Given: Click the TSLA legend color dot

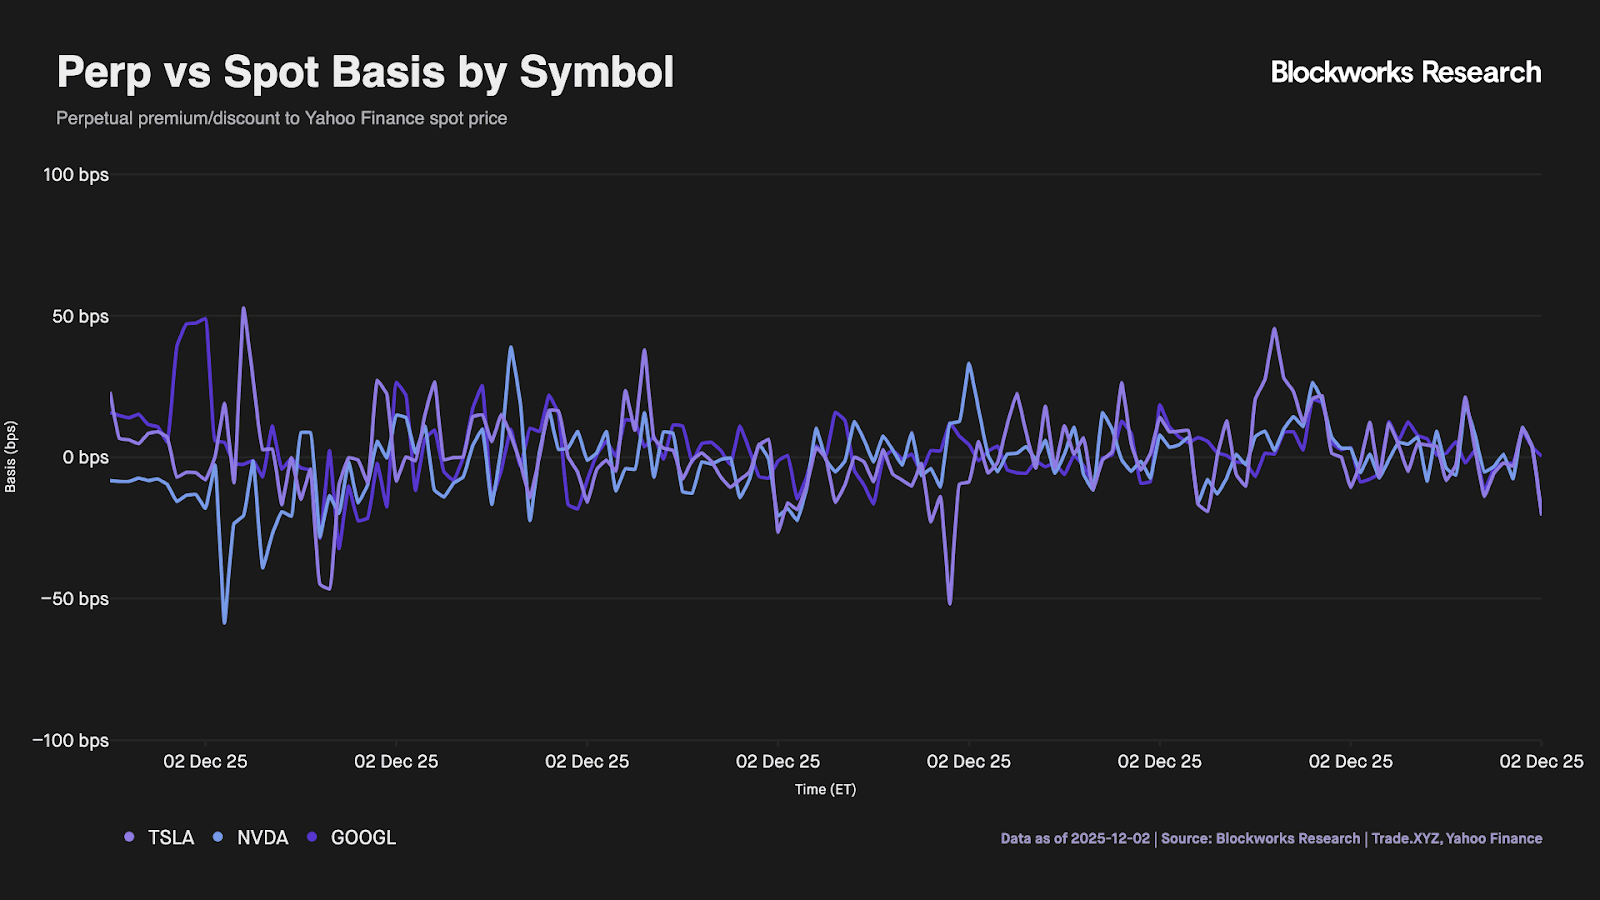Looking at the screenshot, I should (129, 837).
